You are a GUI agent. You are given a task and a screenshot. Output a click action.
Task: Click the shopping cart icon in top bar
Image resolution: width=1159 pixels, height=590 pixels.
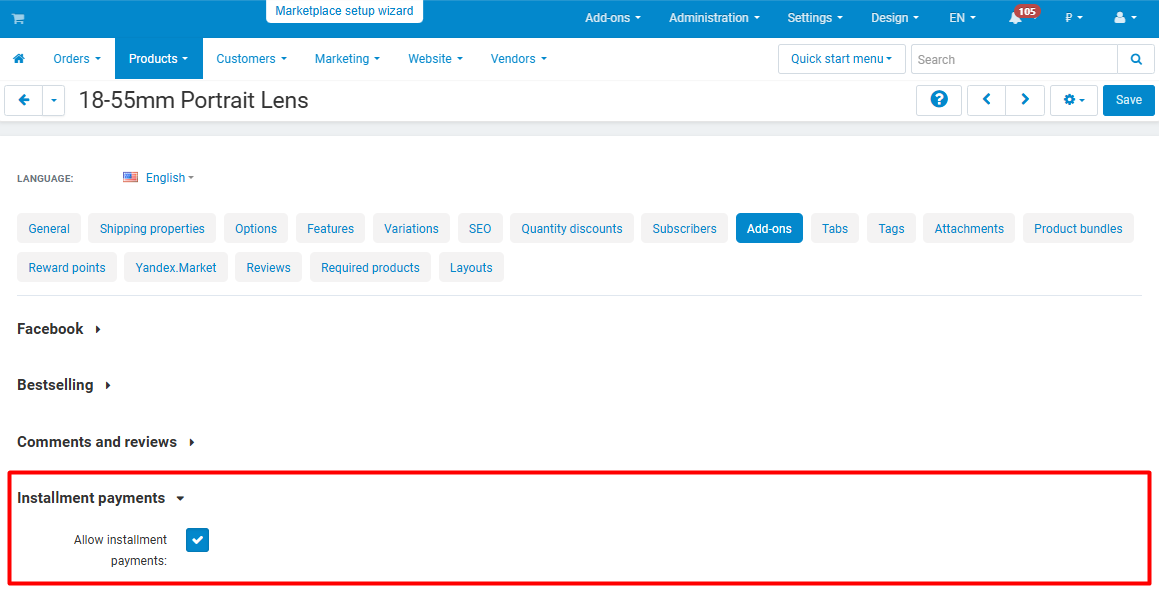point(18,18)
